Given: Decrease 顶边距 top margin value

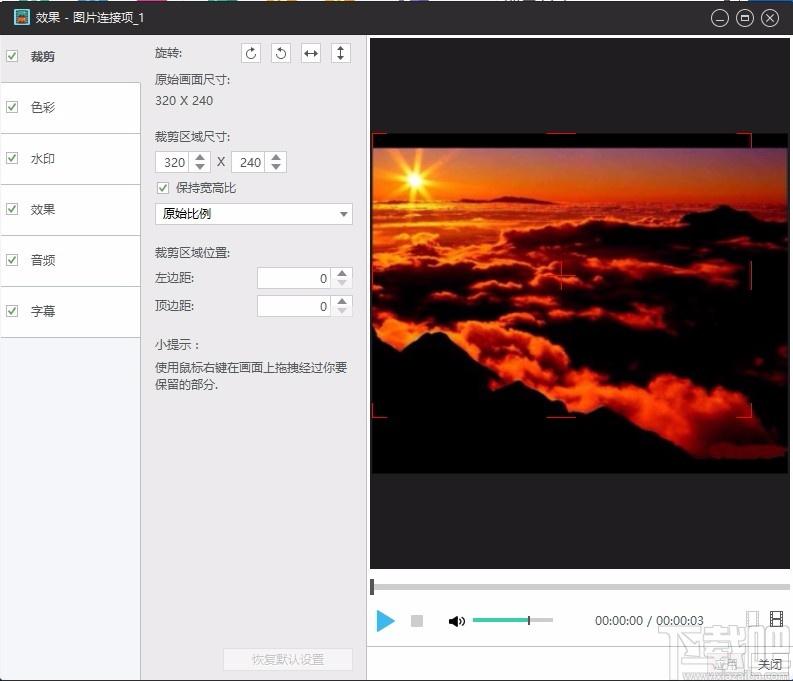Looking at the screenshot, I should coord(342,310).
